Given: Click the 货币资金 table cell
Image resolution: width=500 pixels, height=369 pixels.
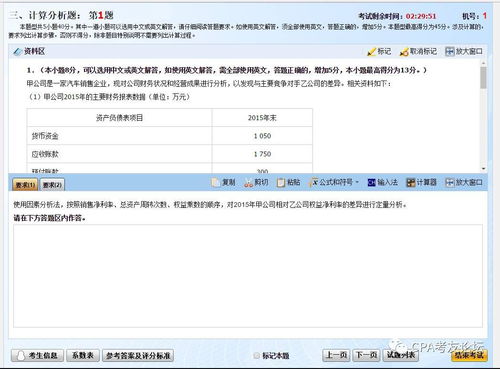Looking at the screenshot, I should [x=119, y=136].
